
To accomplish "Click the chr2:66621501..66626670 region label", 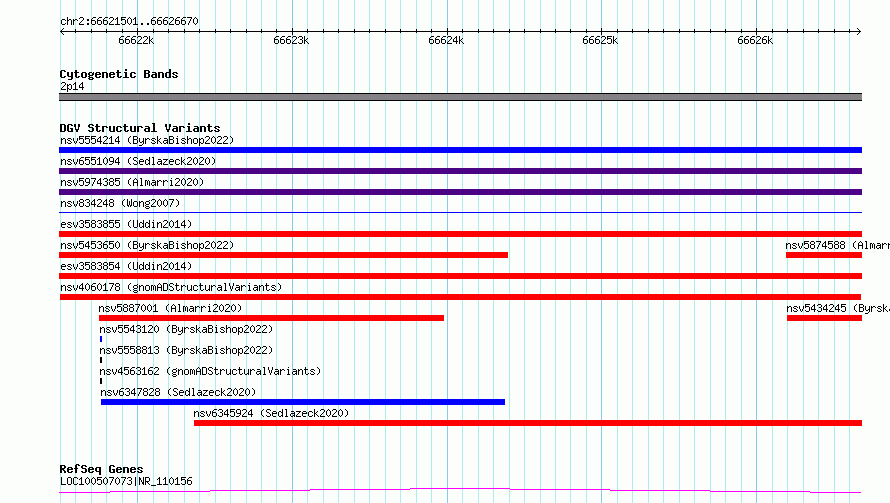I will 129,21.
